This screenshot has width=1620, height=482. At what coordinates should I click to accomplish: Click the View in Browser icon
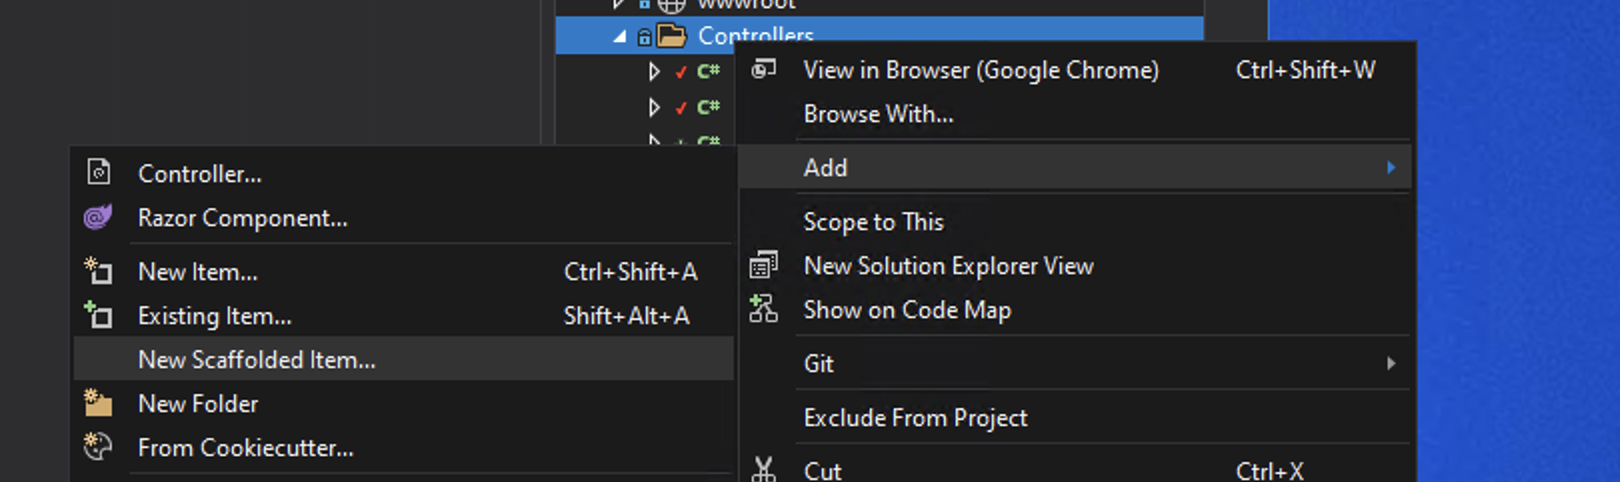[x=764, y=69]
